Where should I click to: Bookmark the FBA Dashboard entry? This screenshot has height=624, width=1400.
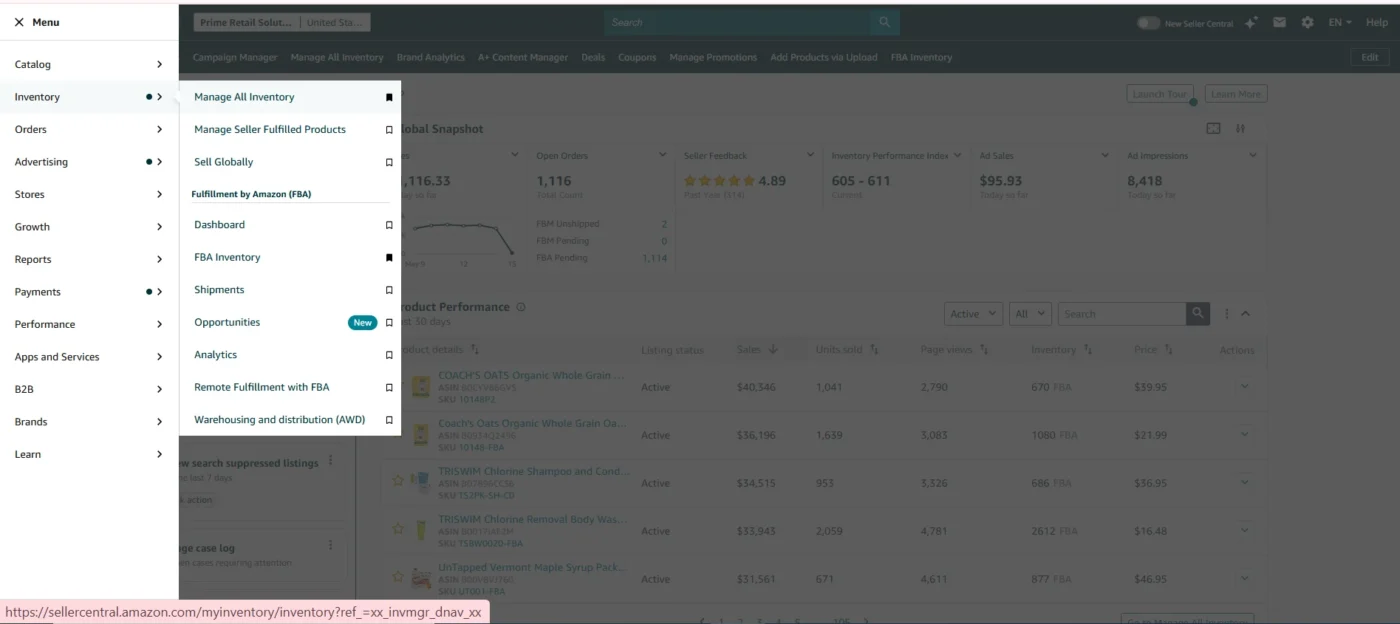point(389,225)
